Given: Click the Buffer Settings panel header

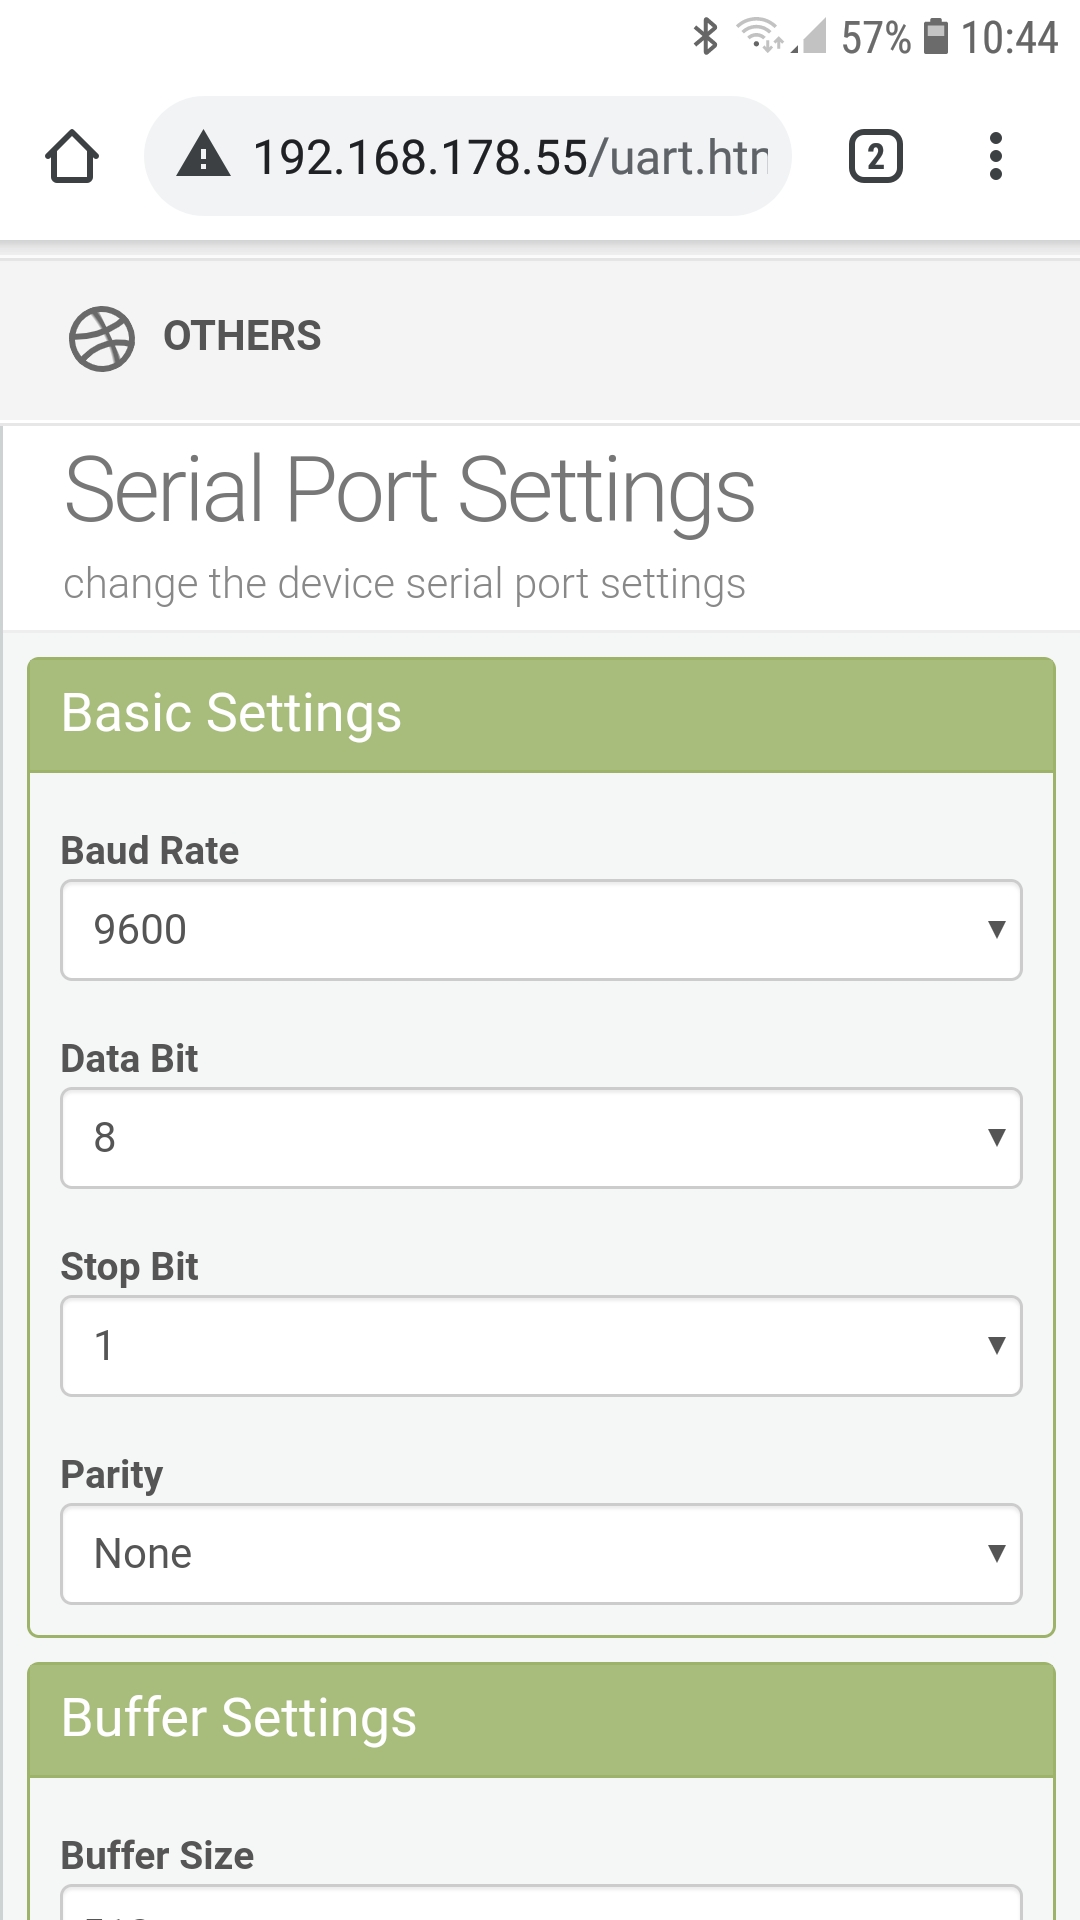Looking at the screenshot, I should click(x=541, y=1720).
